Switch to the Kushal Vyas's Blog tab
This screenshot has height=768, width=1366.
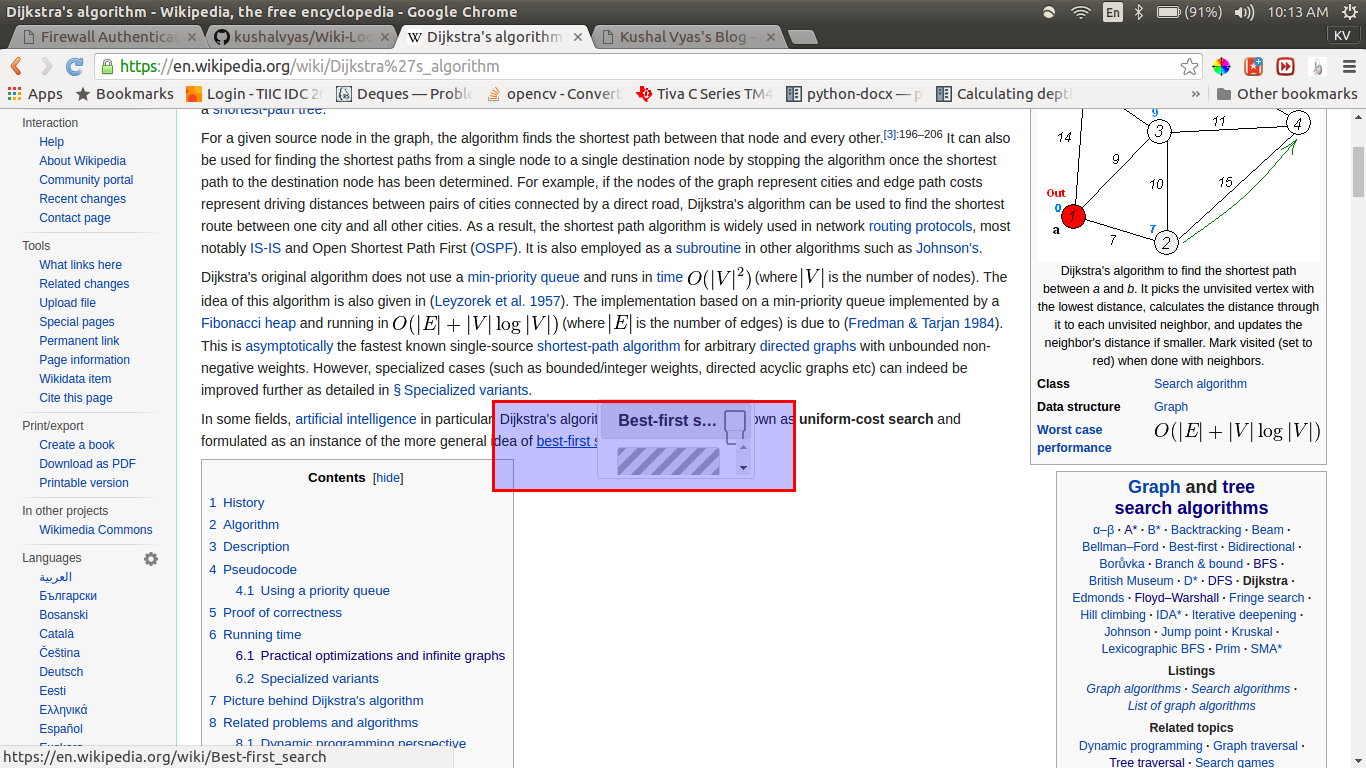pyautogui.click(x=685, y=37)
